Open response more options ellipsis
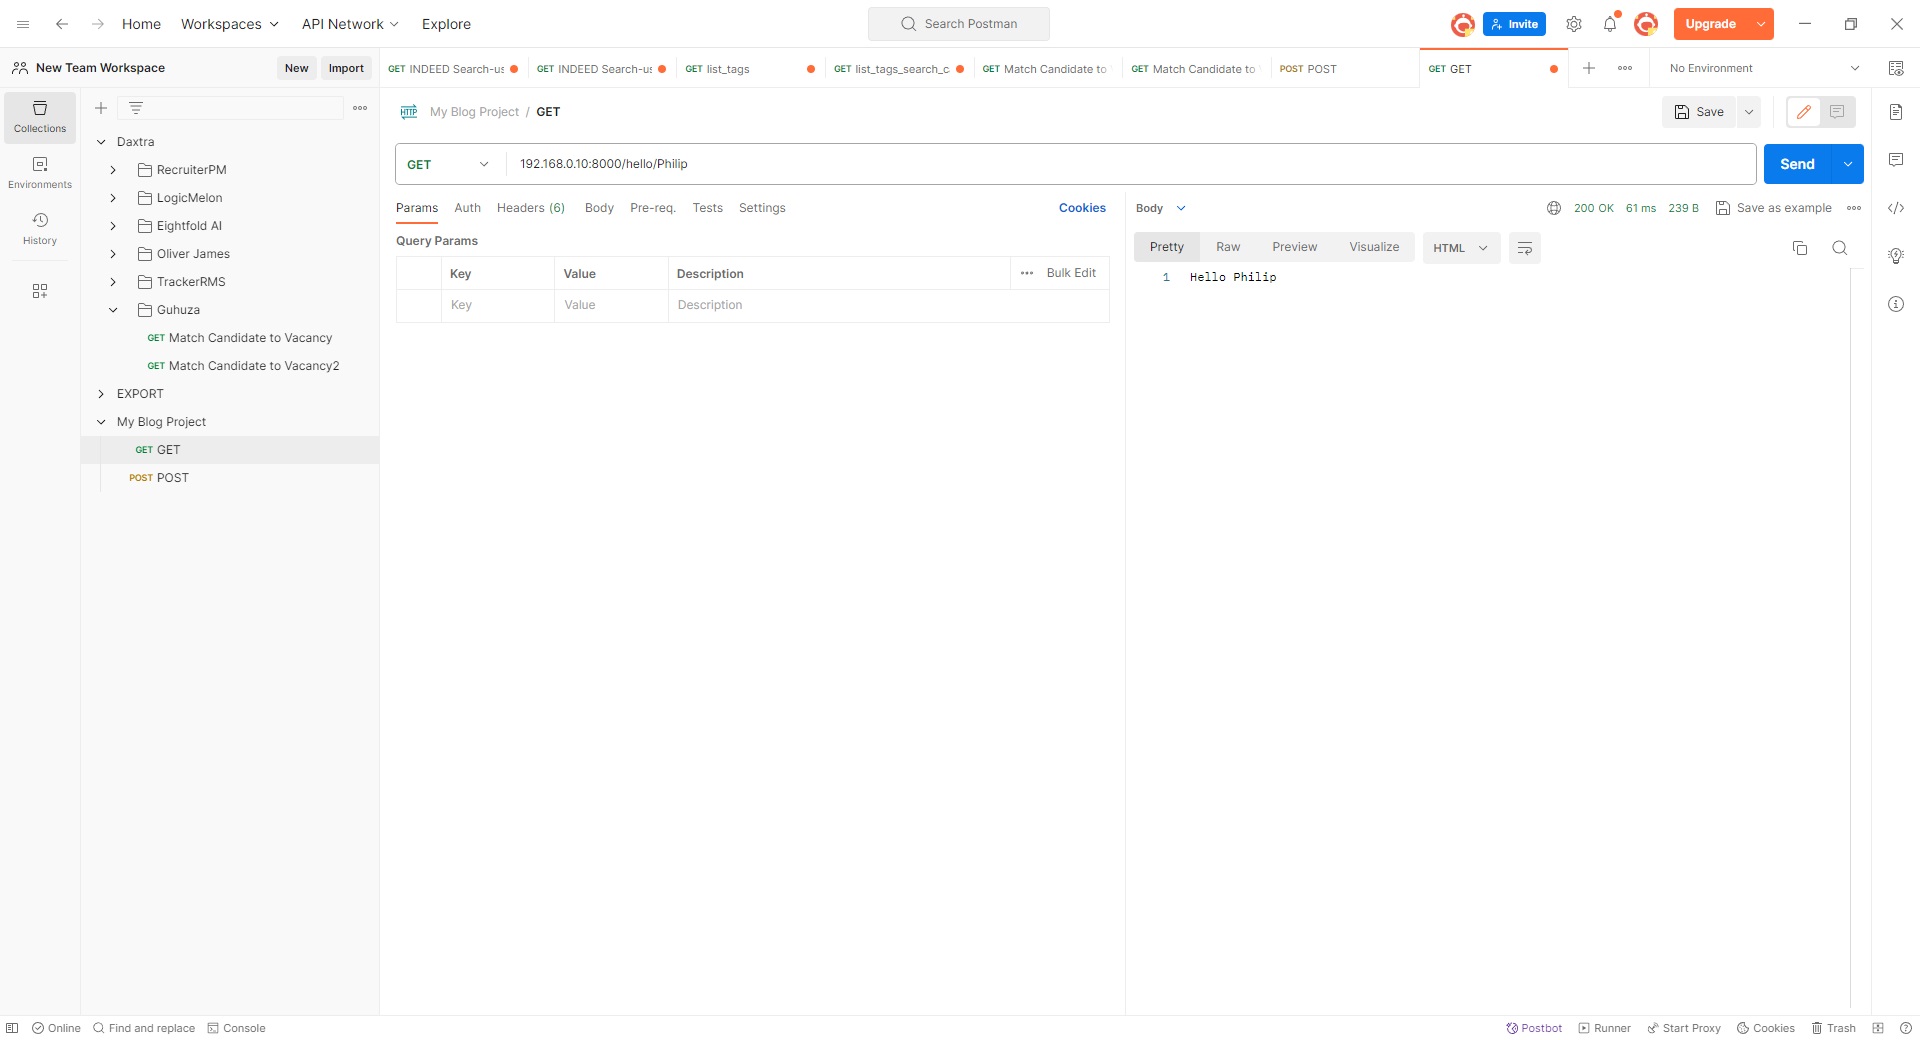The image size is (1920, 1040). click(x=1854, y=208)
